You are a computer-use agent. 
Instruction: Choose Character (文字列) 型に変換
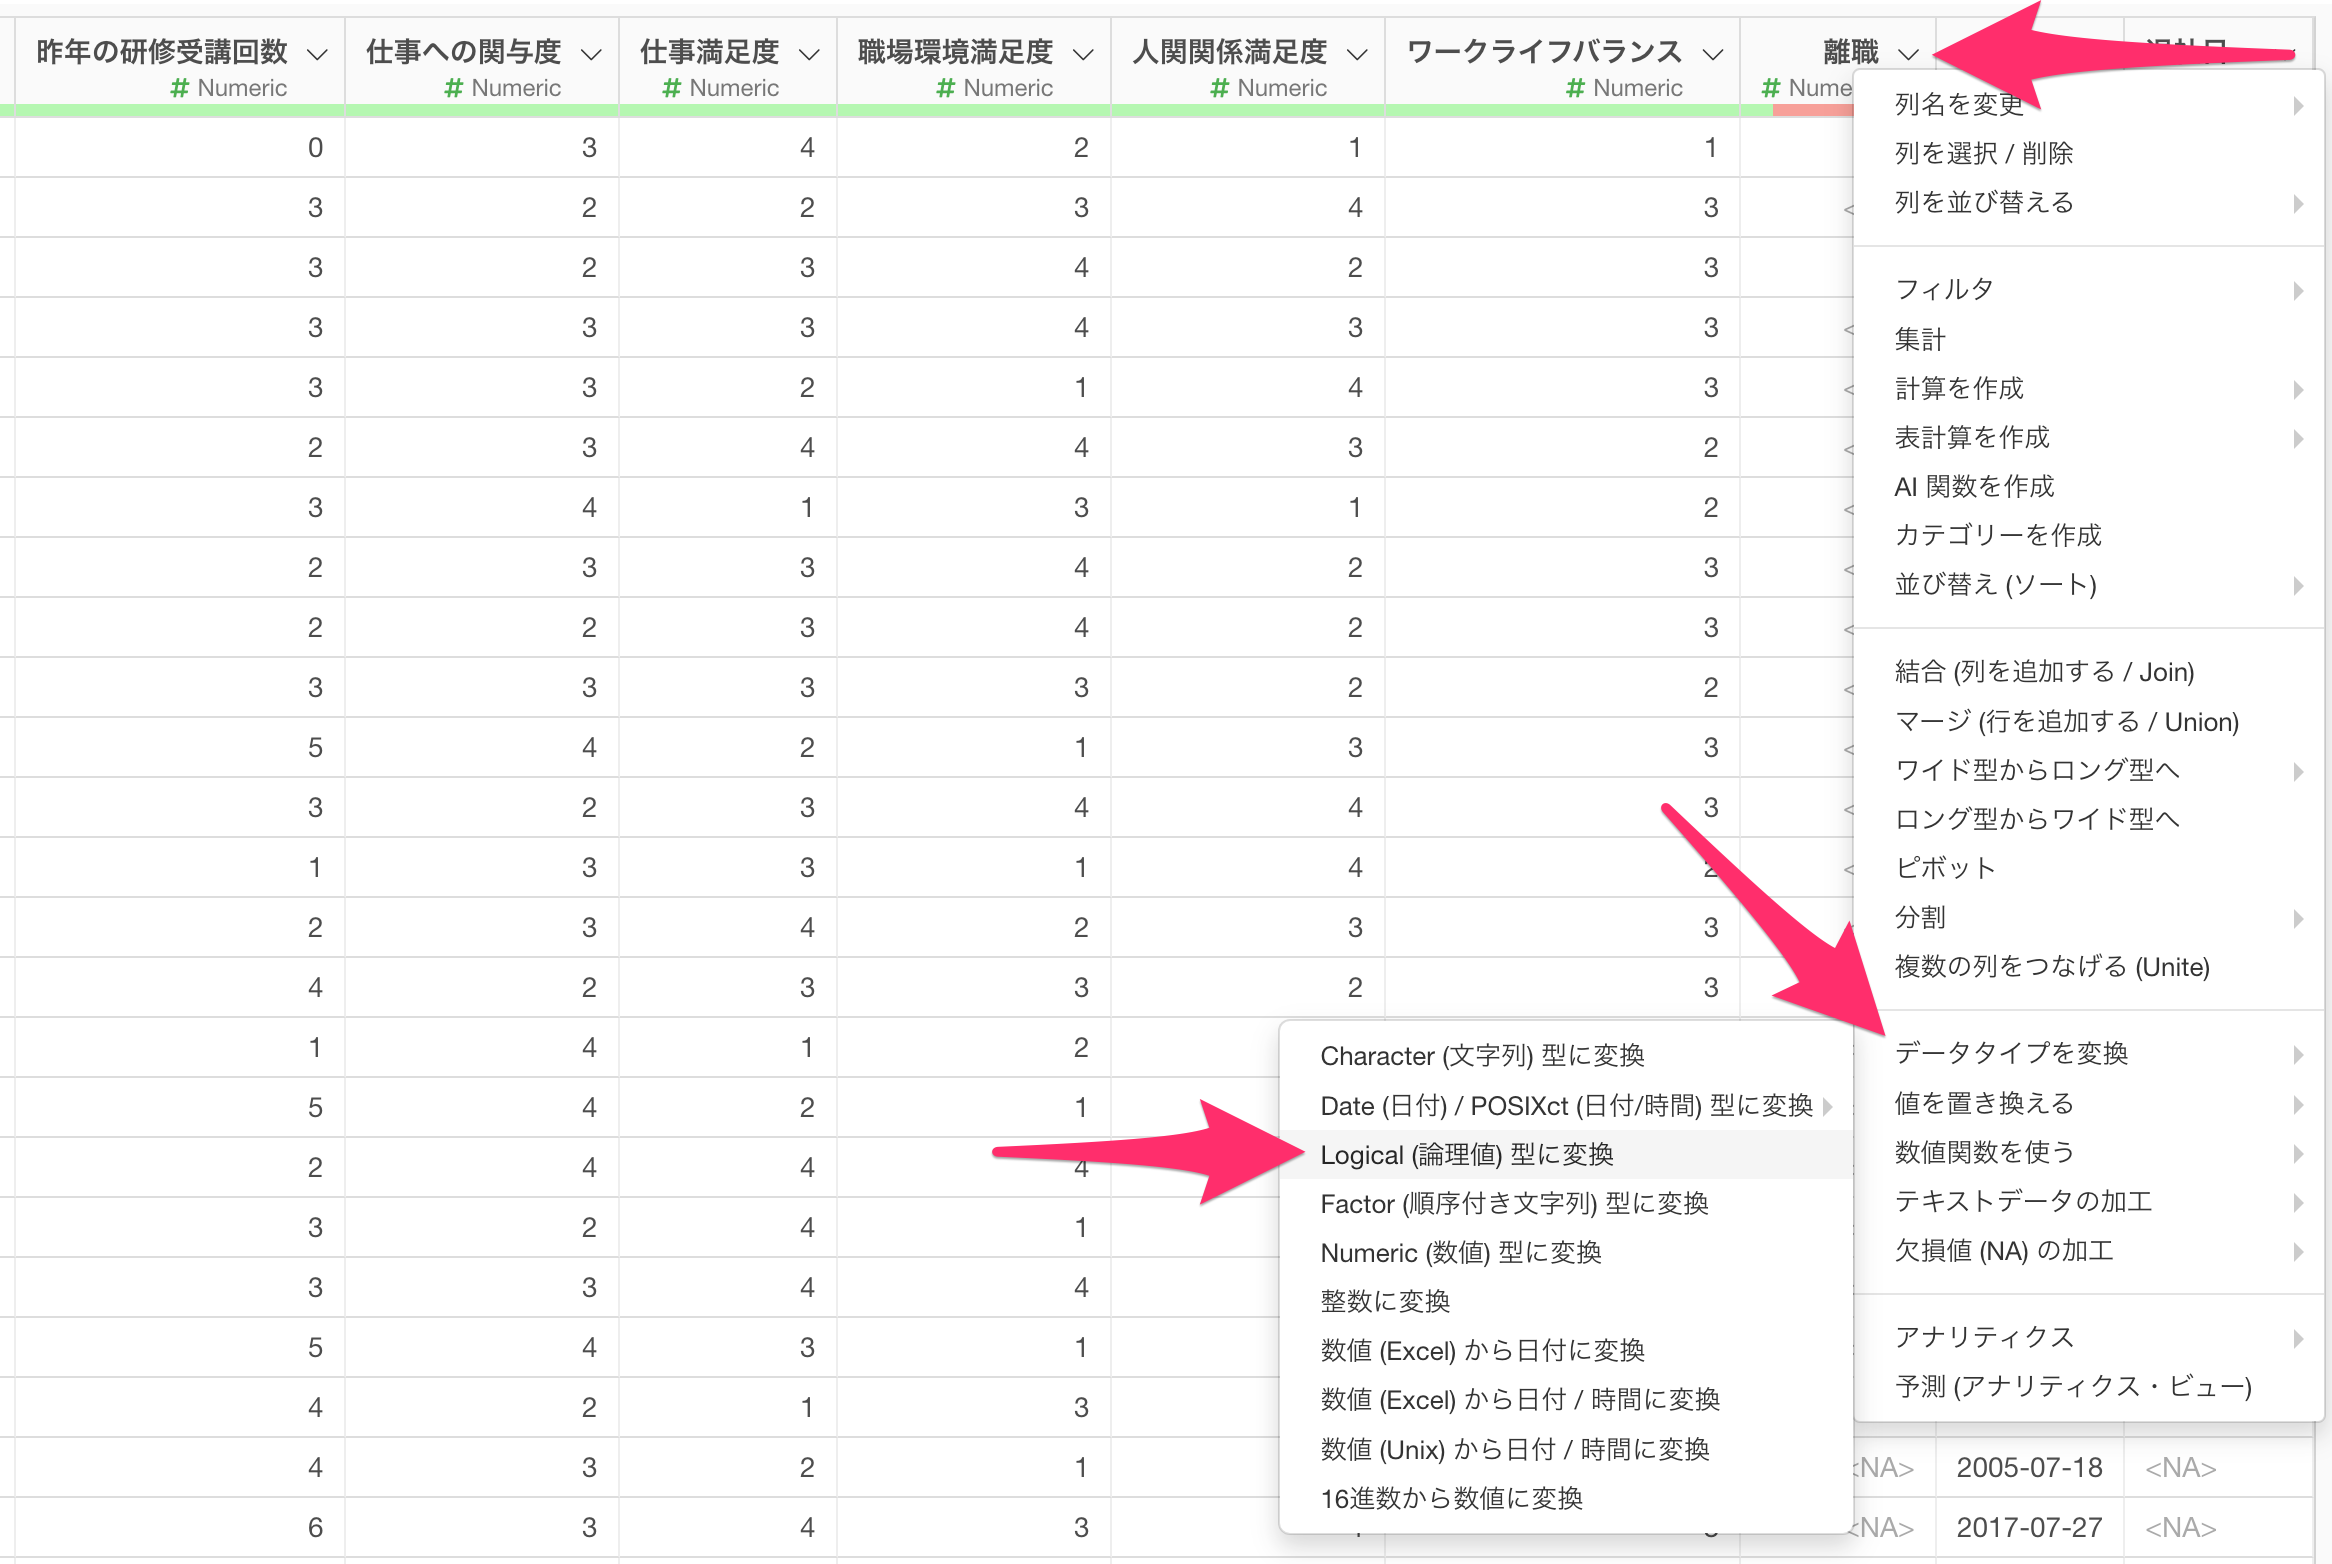1482,1056
